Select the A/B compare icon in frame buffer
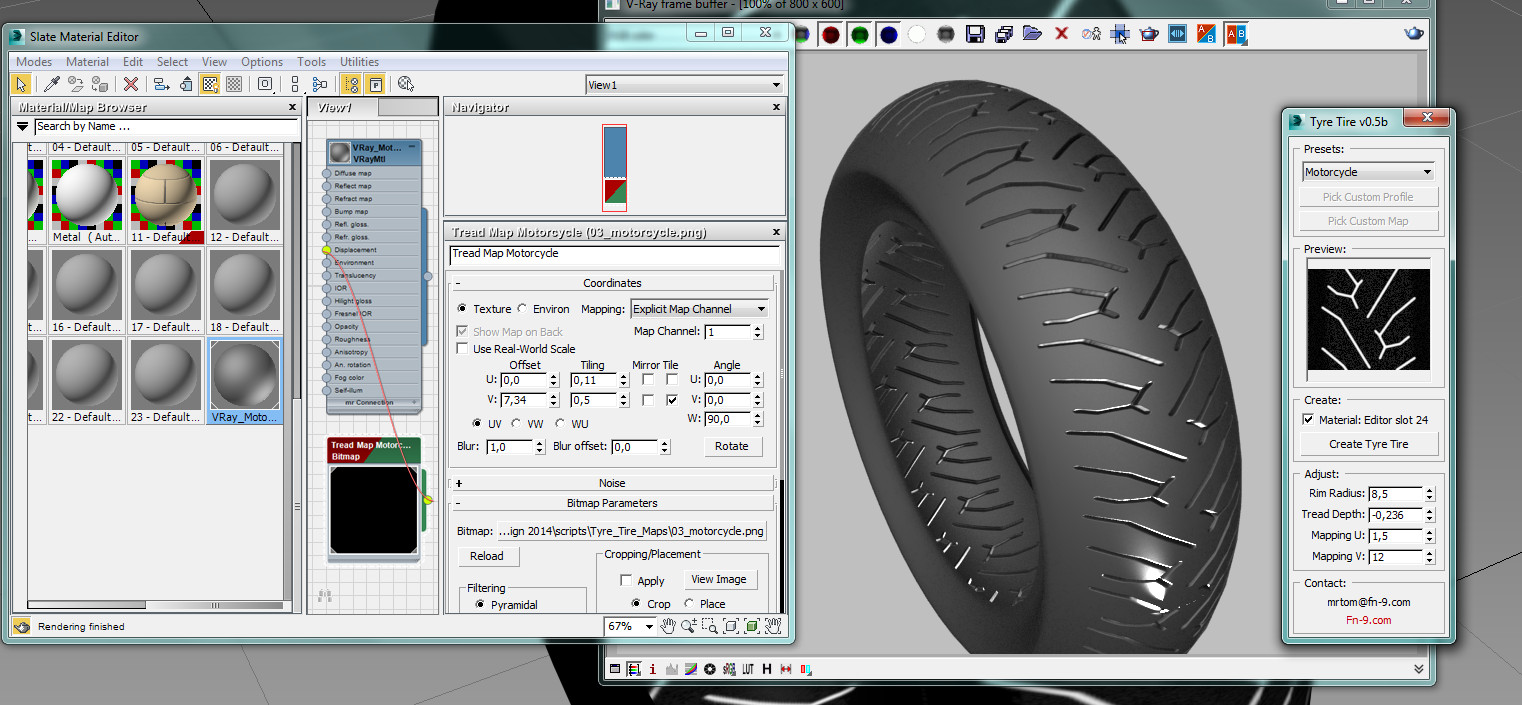 click(1206, 33)
